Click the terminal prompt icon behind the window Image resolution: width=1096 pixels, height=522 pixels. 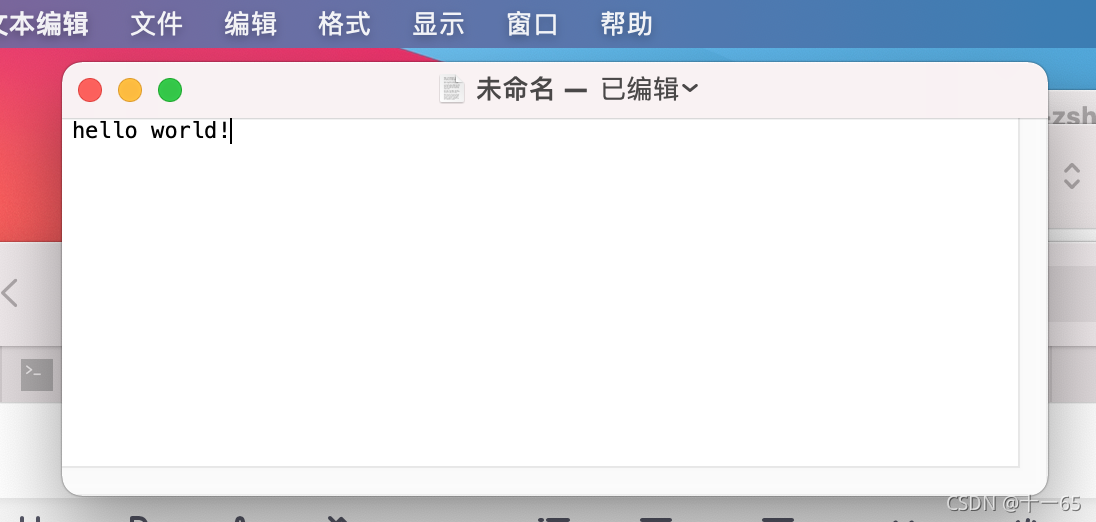(x=37, y=375)
